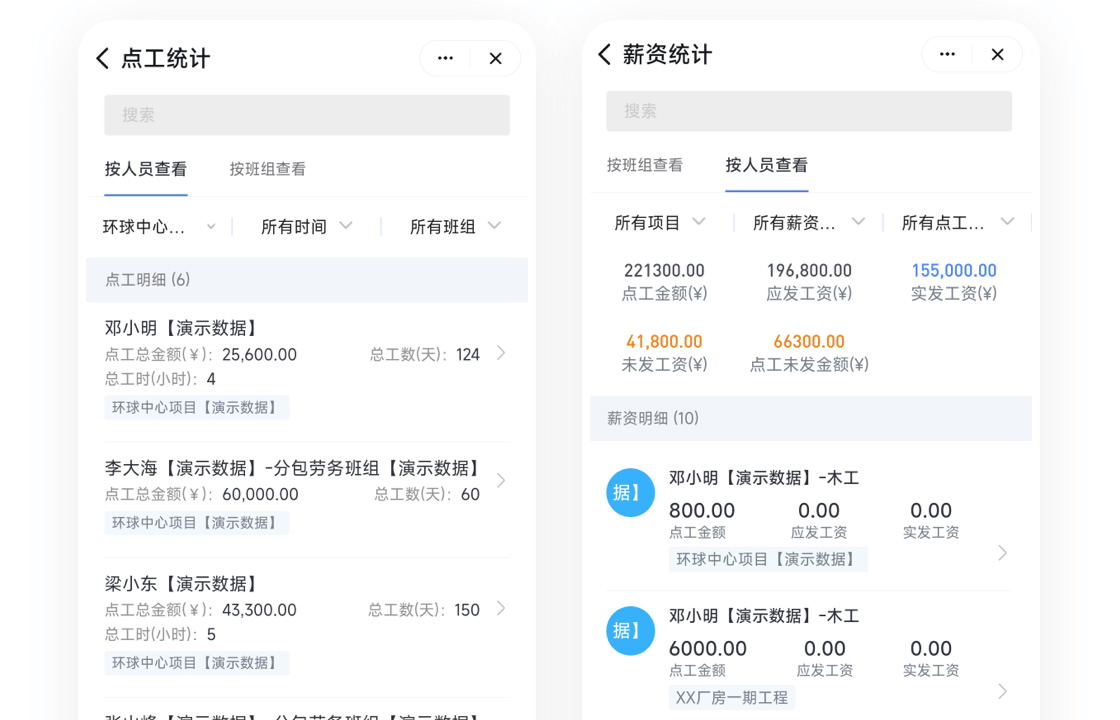This screenshot has height=720, width=1120.
Task: Open 邓小明 point-work detail arrow
Action: tap(501, 353)
